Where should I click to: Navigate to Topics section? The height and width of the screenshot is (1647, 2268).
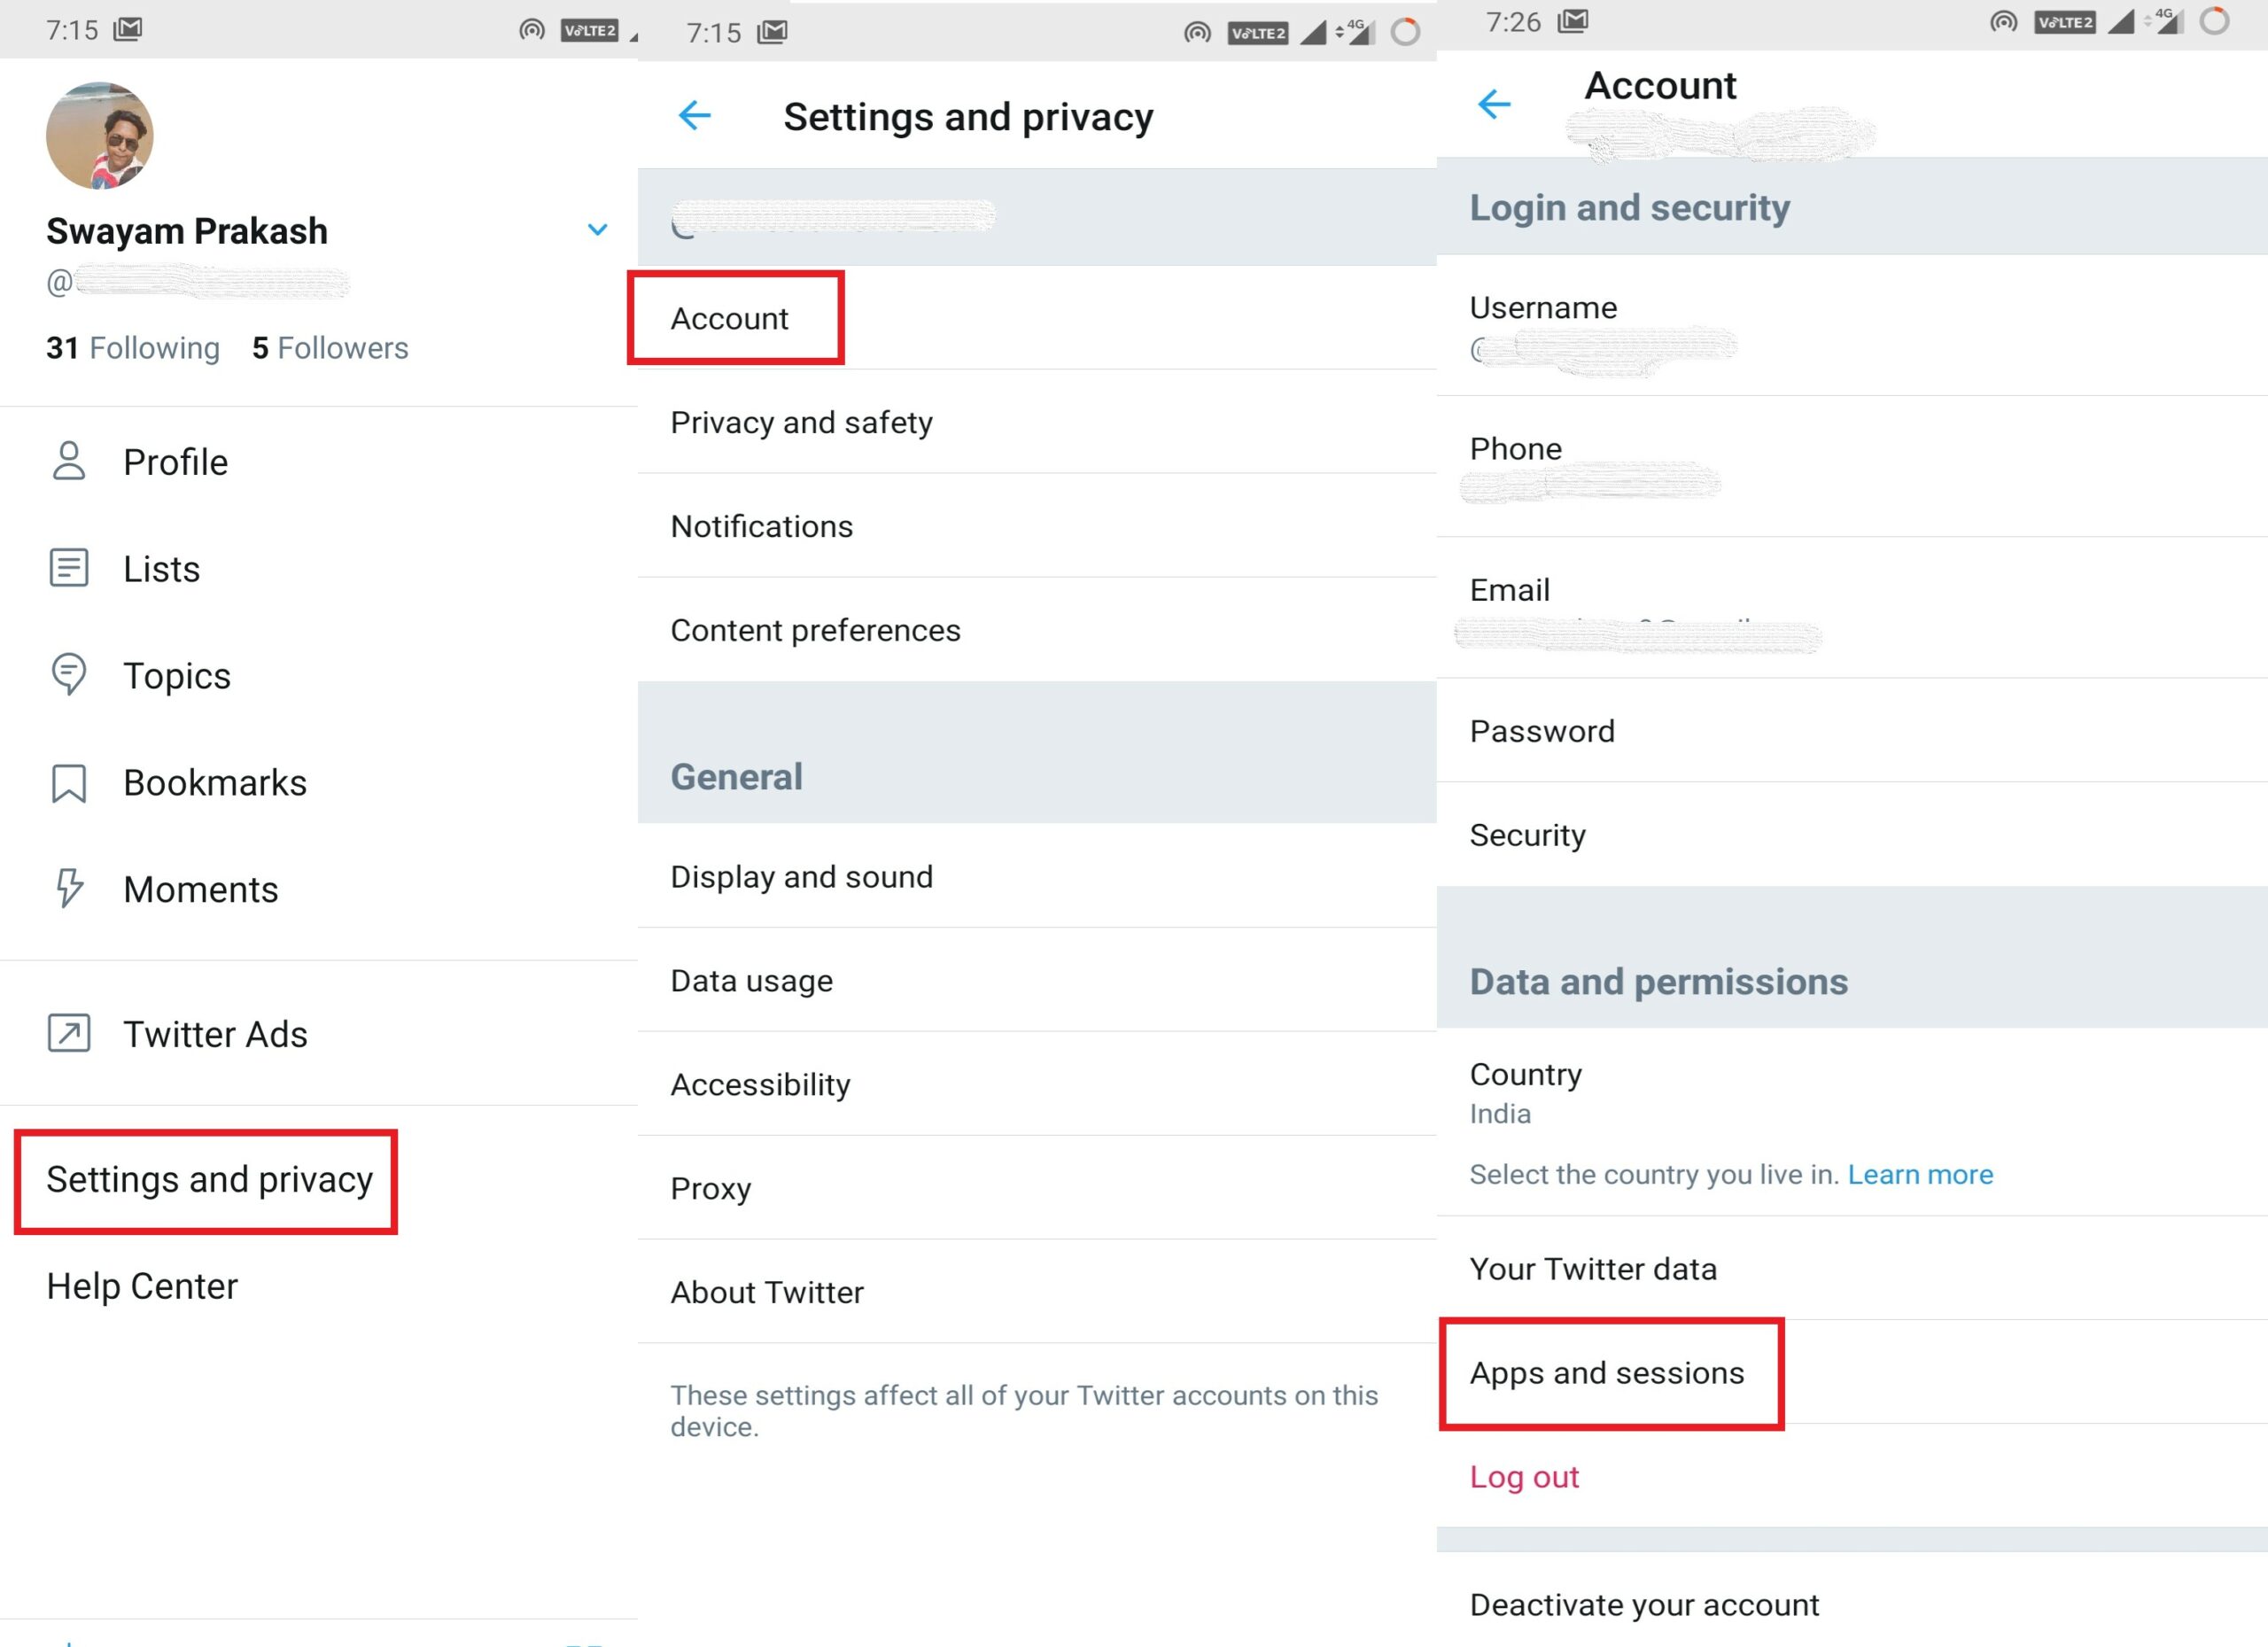coord(178,674)
